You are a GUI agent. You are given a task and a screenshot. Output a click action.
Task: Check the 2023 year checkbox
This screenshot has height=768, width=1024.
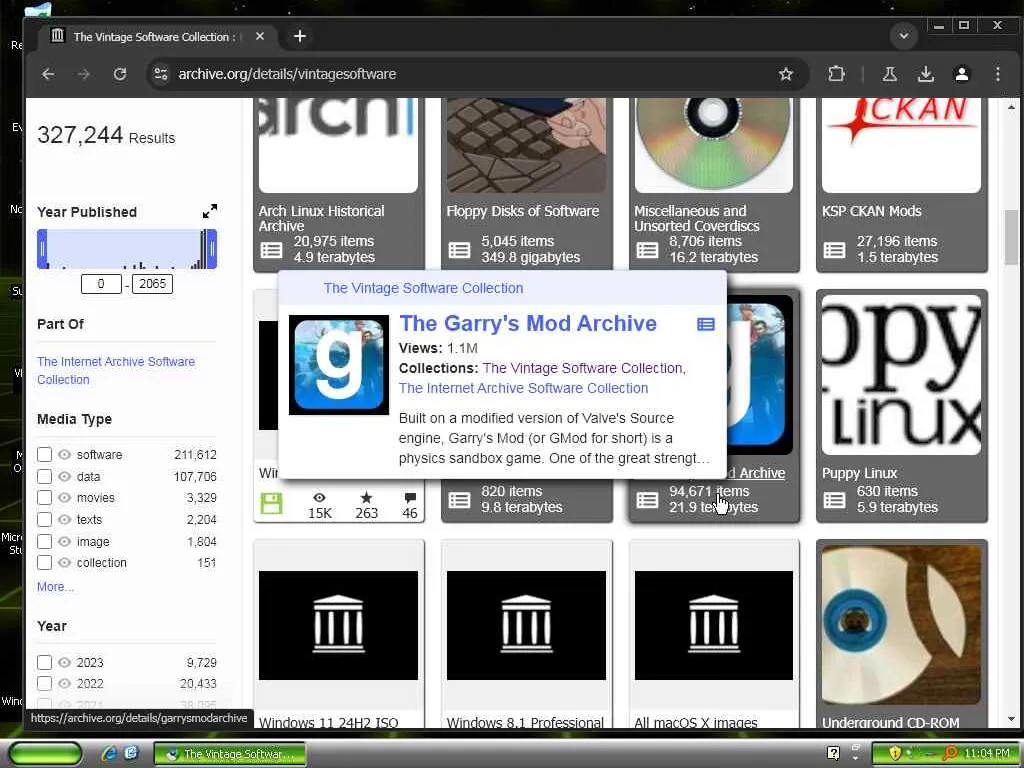(44, 662)
